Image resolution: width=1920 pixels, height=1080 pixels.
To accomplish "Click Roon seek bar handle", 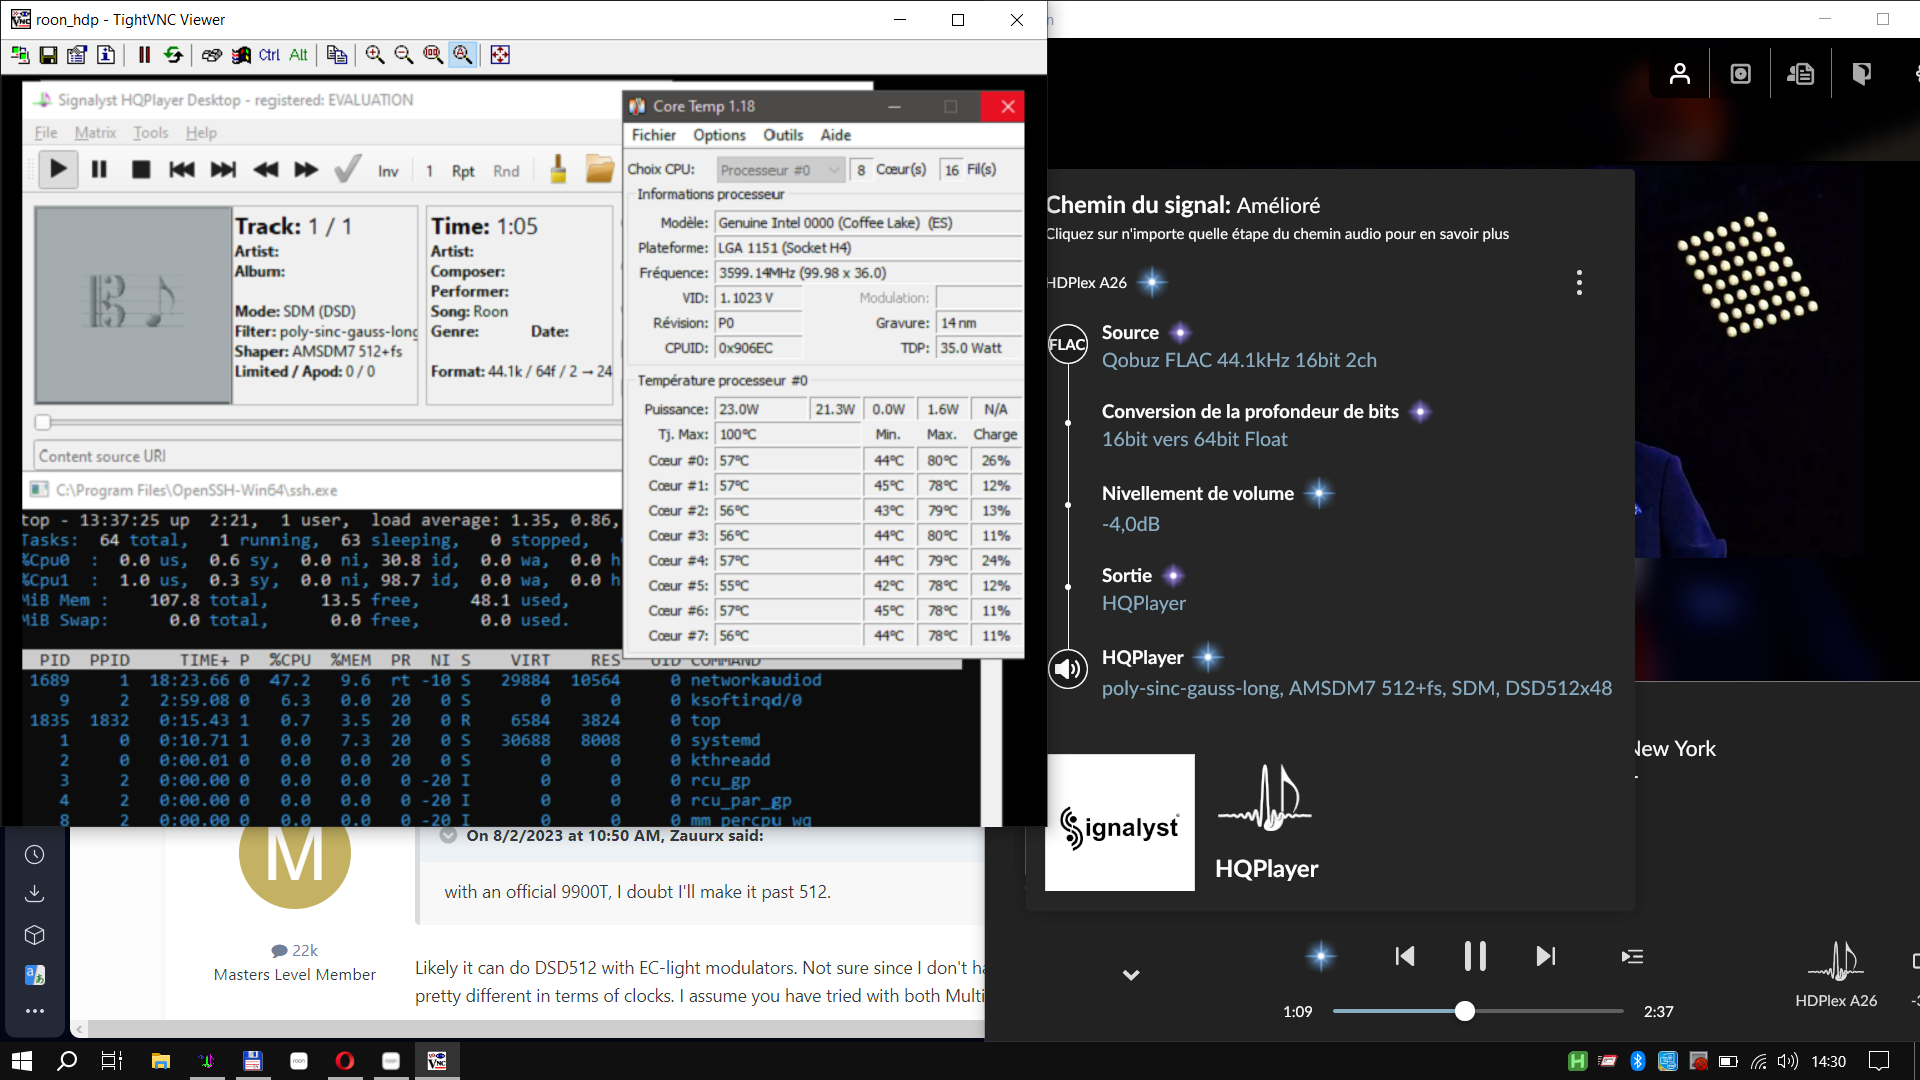I will click(x=1464, y=1011).
